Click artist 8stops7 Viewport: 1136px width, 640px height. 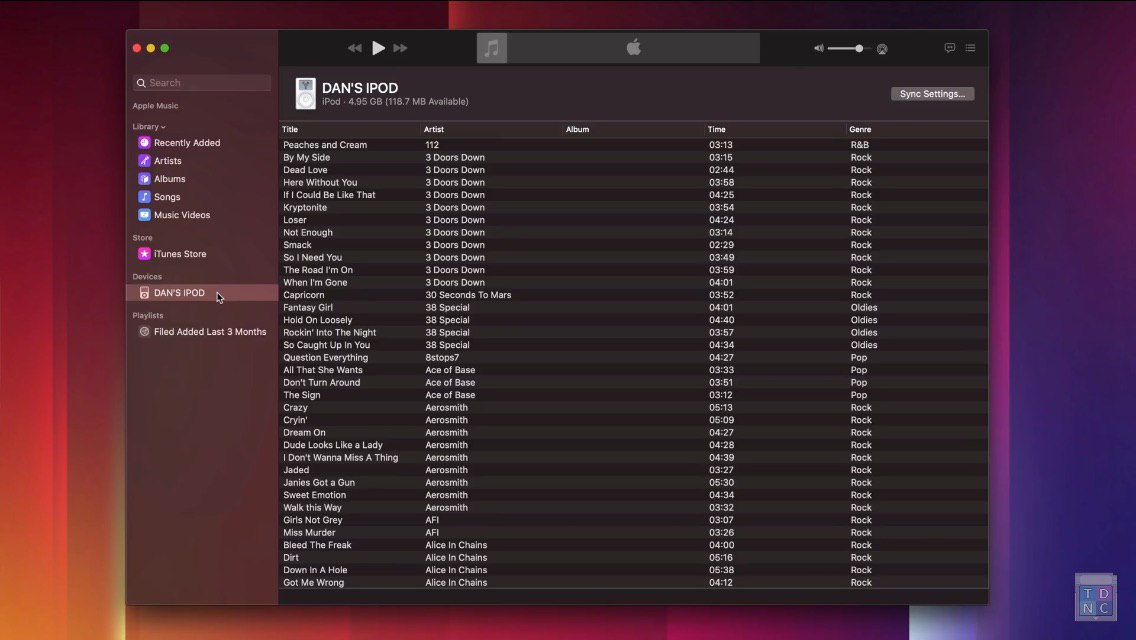442,357
